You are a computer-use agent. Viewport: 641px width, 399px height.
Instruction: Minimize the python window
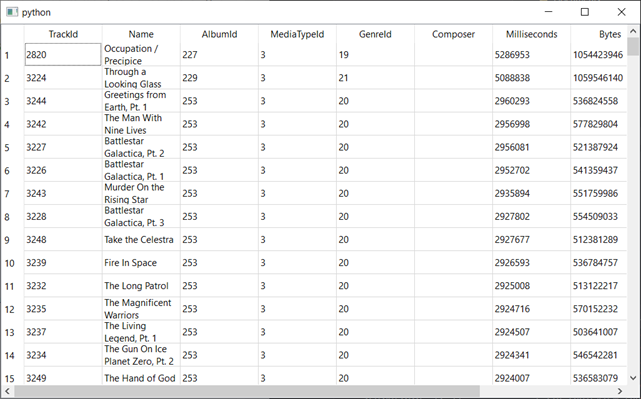pos(549,12)
